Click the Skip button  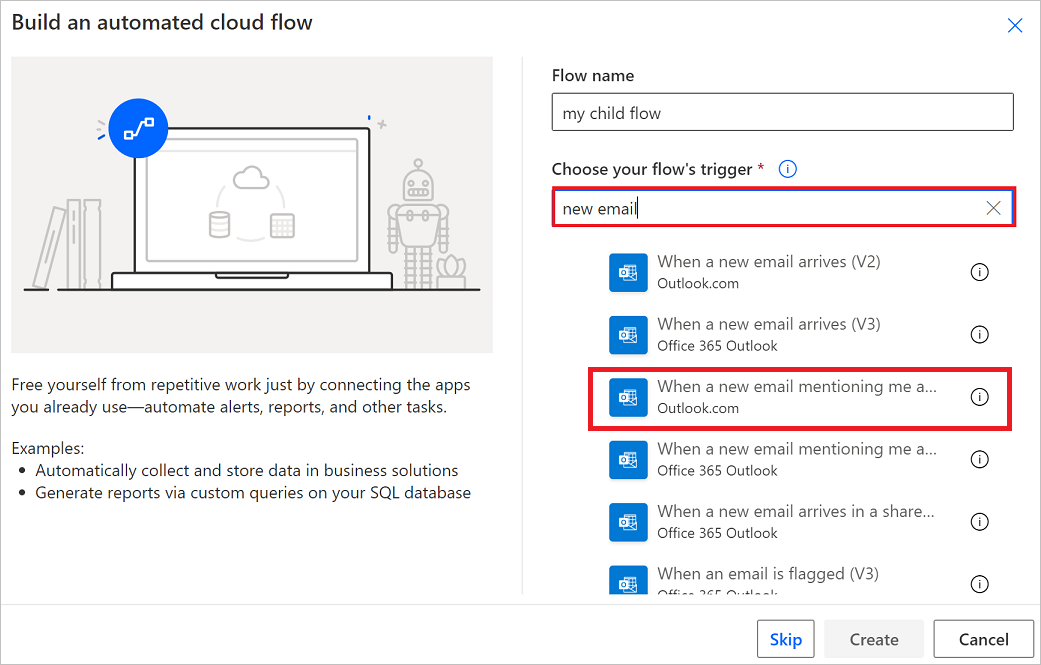[785, 638]
